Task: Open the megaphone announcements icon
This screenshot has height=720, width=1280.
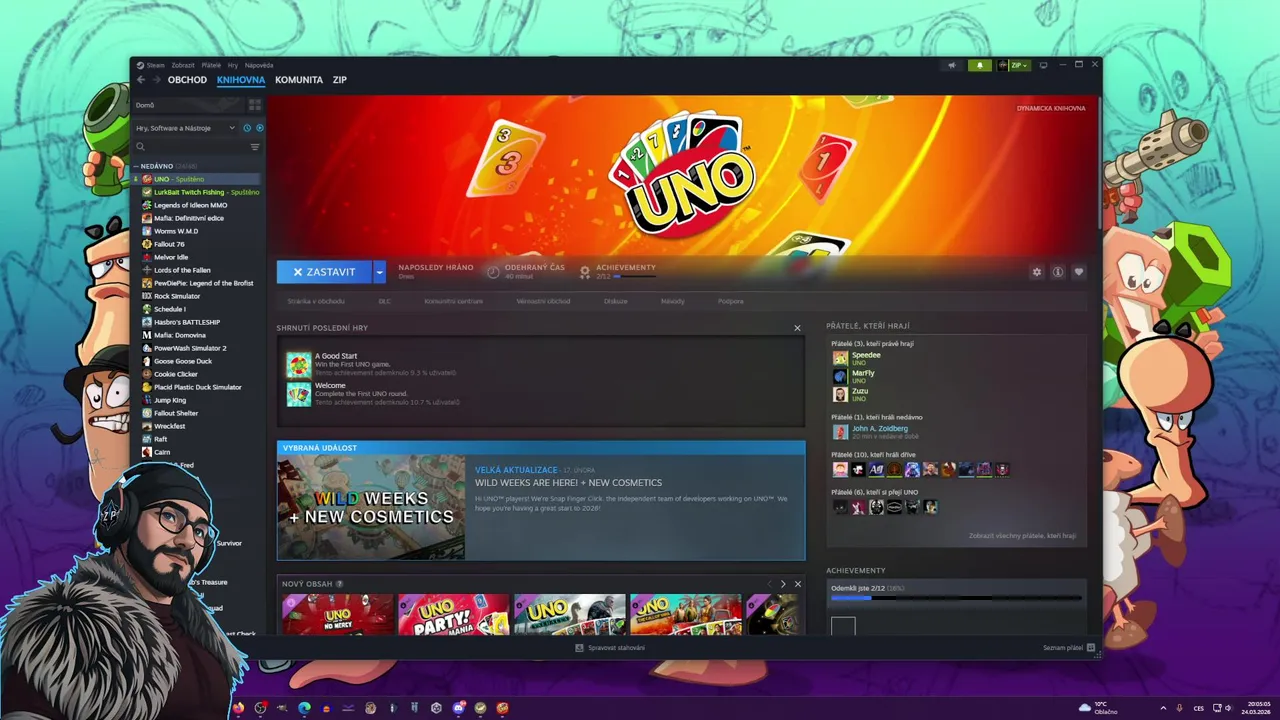Action: (x=952, y=65)
